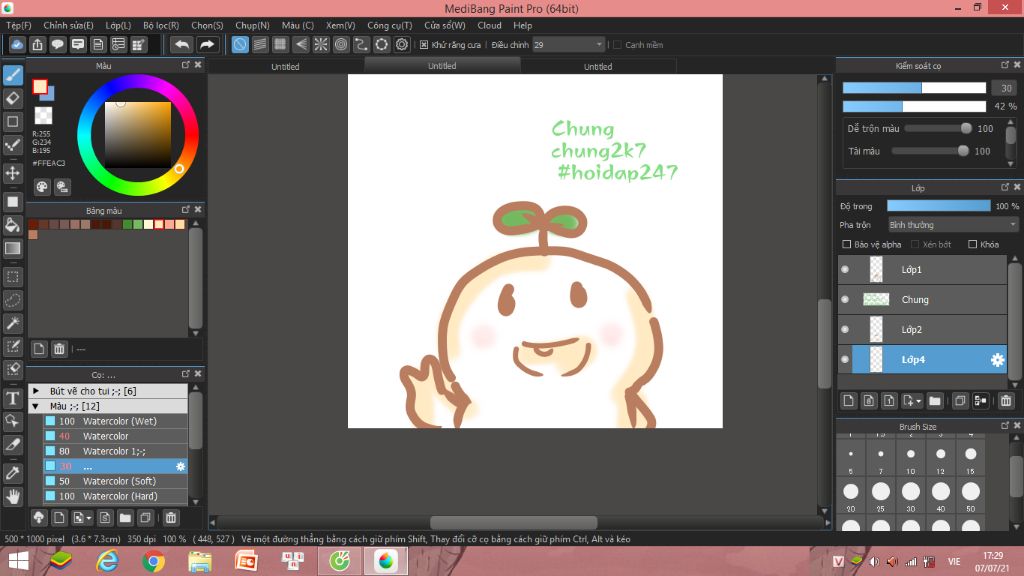Select the Brush tool in left toolbar
The height and width of the screenshot is (576, 1024).
(x=12, y=75)
